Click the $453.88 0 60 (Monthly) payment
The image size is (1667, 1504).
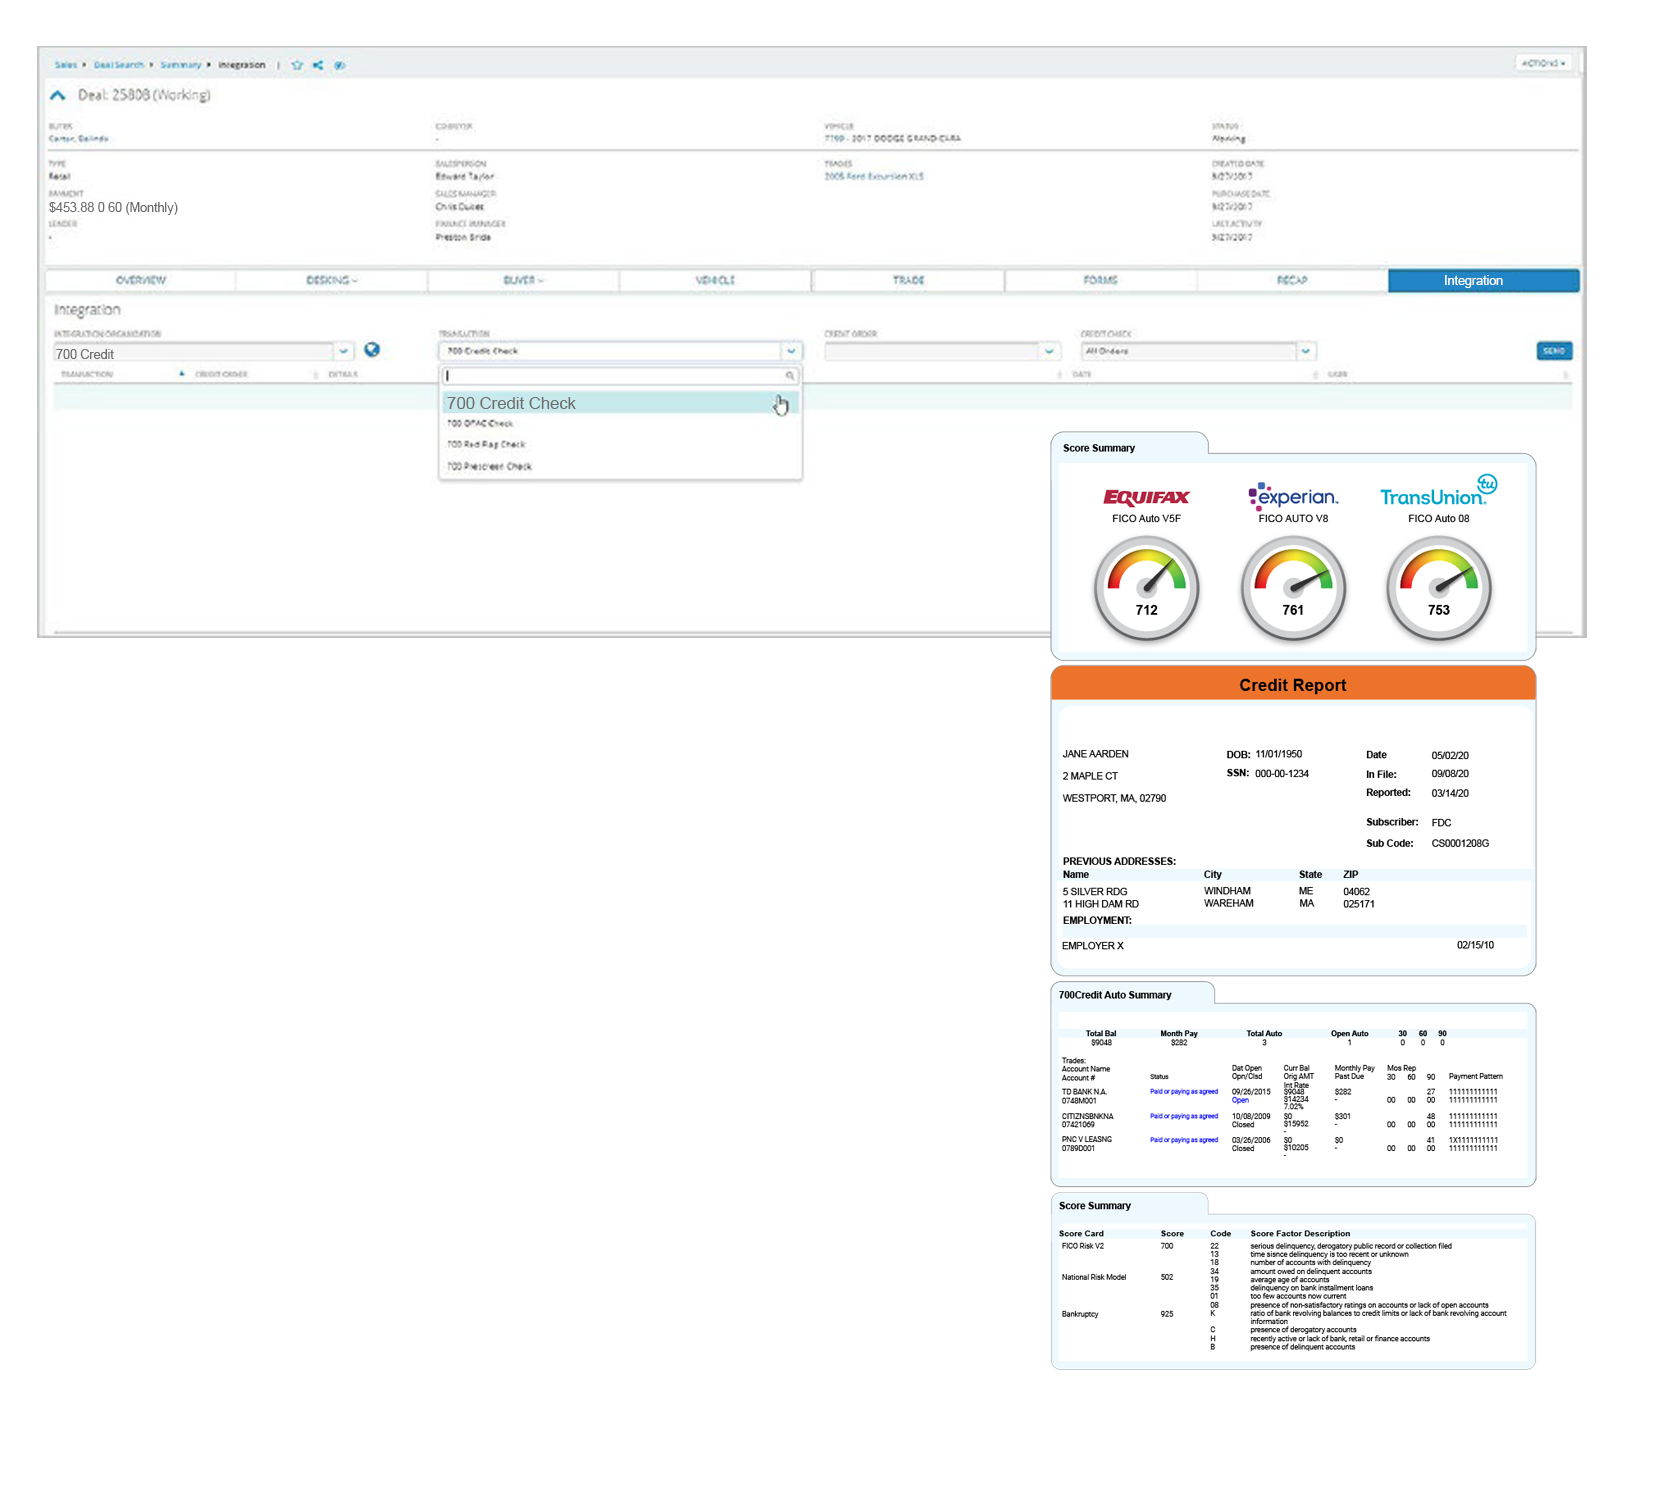pyautogui.click(x=113, y=208)
